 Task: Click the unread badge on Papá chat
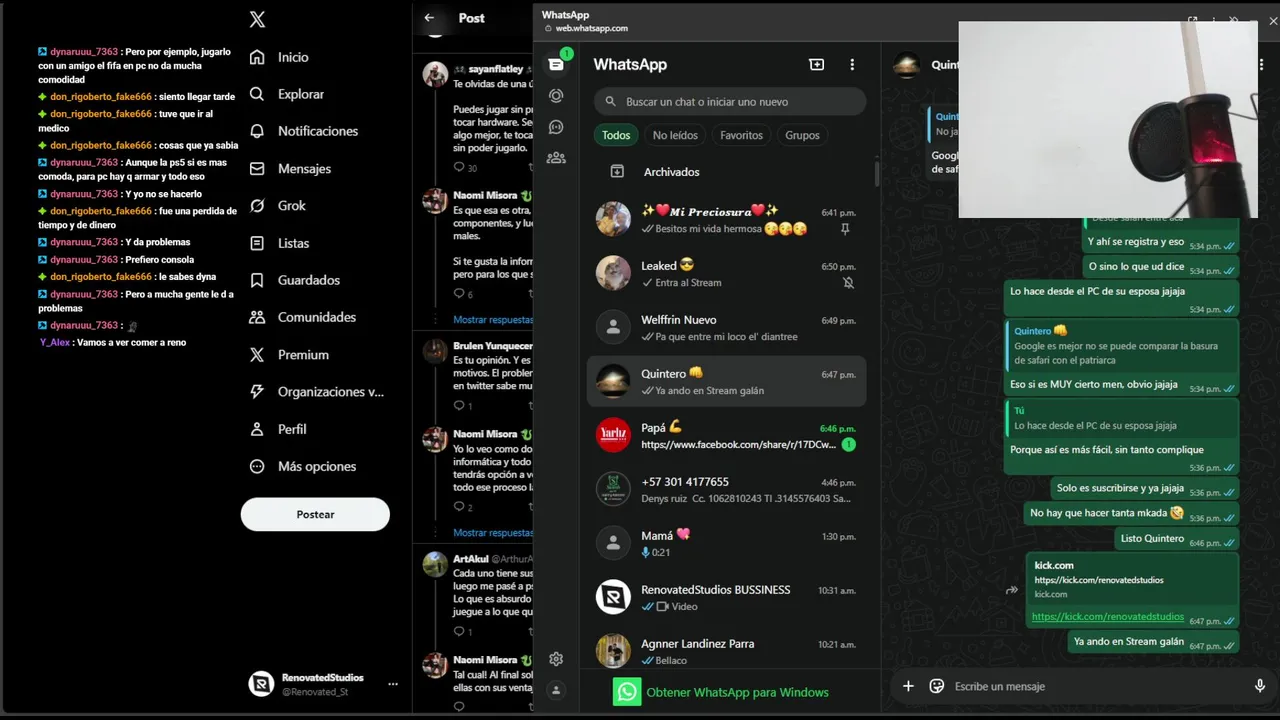pyautogui.click(x=848, y=444)
